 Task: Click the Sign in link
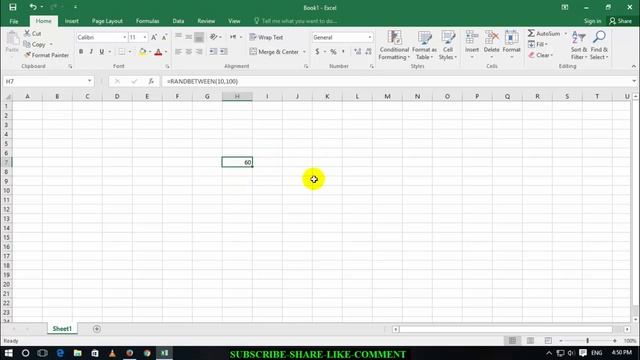tap(592, 21)
